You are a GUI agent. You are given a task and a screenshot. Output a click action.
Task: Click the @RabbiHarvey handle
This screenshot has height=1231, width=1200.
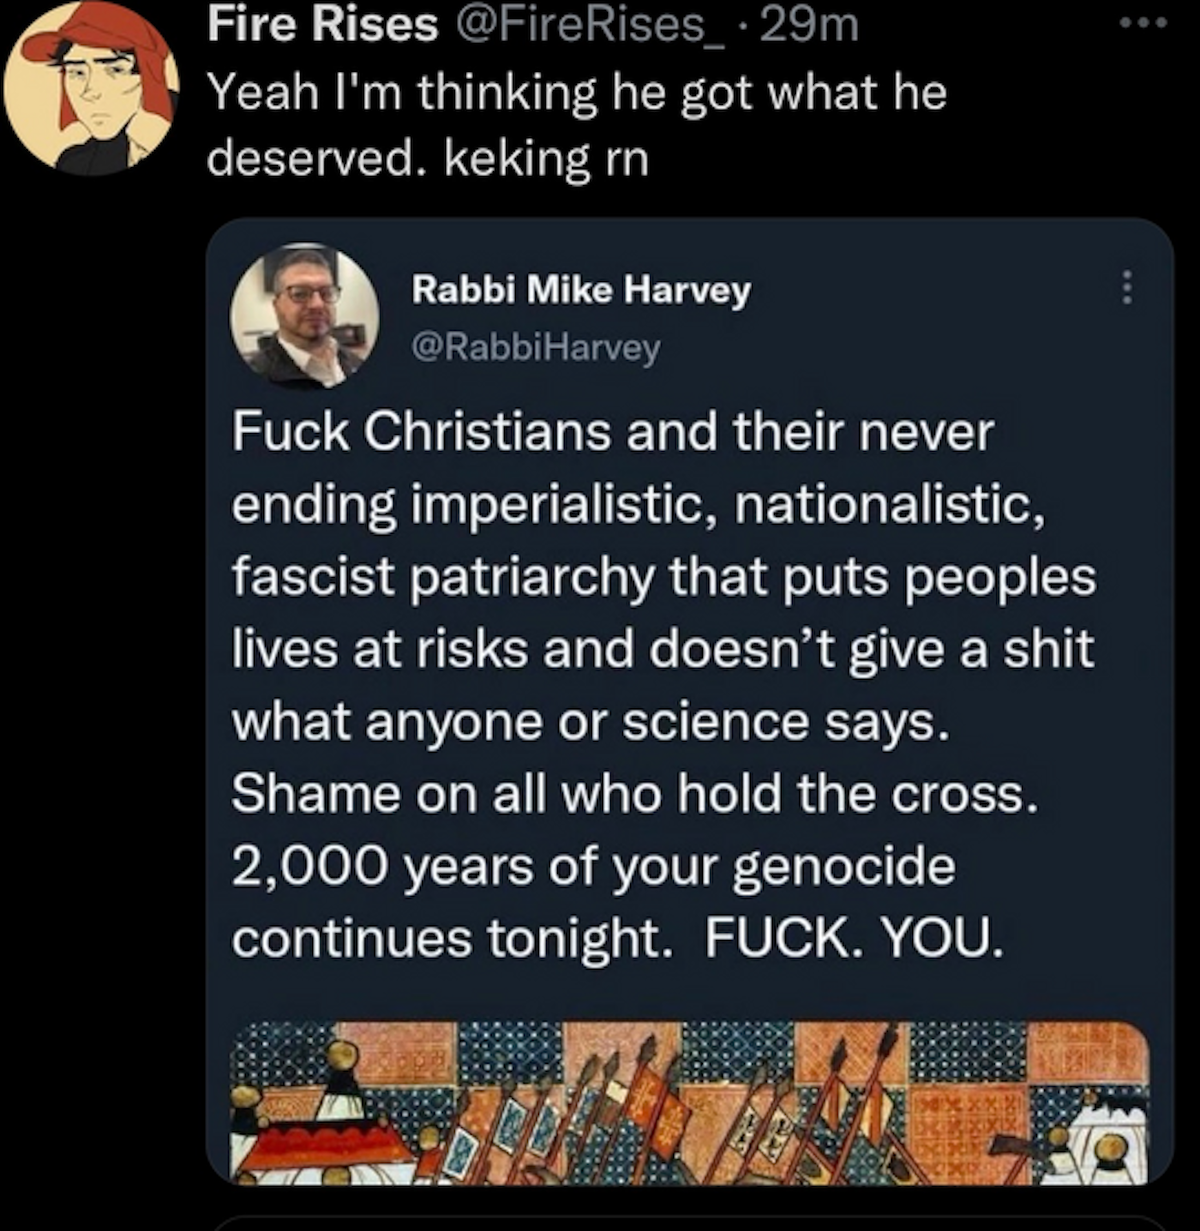coord(536,347)
